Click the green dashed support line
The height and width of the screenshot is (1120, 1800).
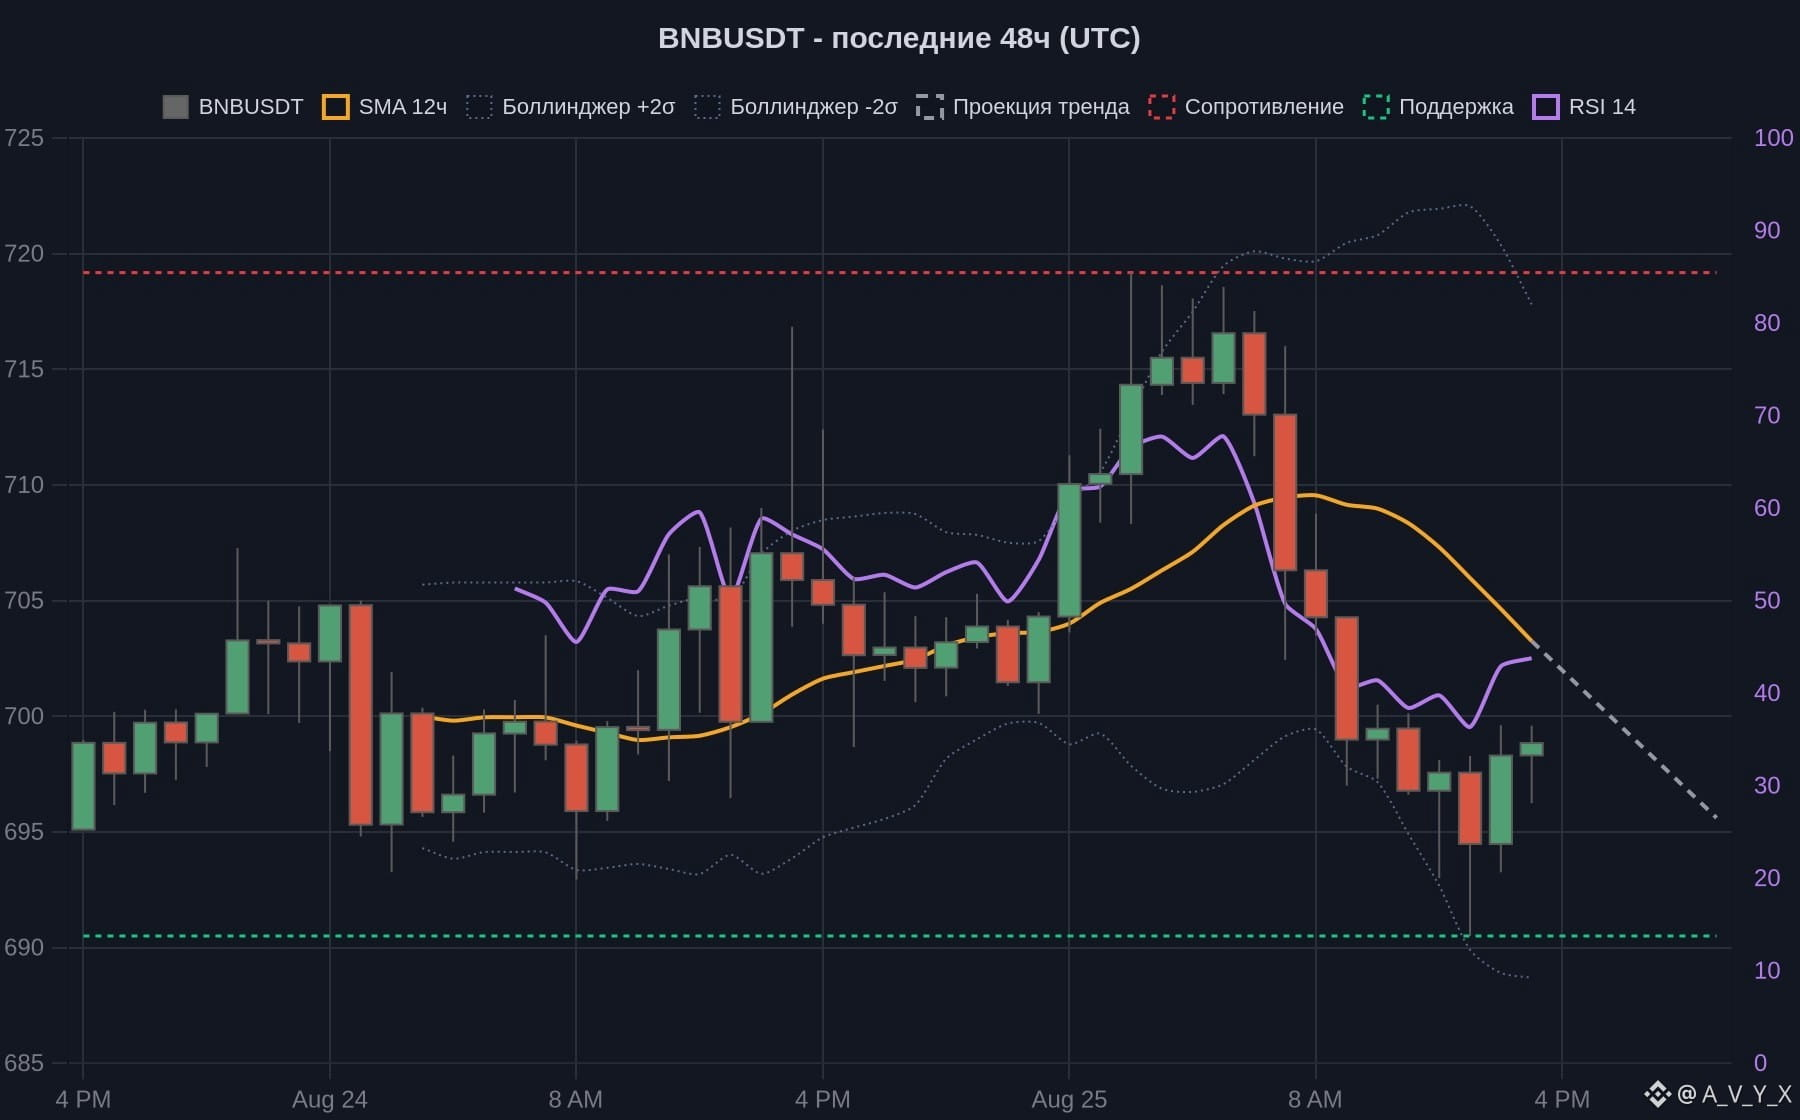point(900,936)
